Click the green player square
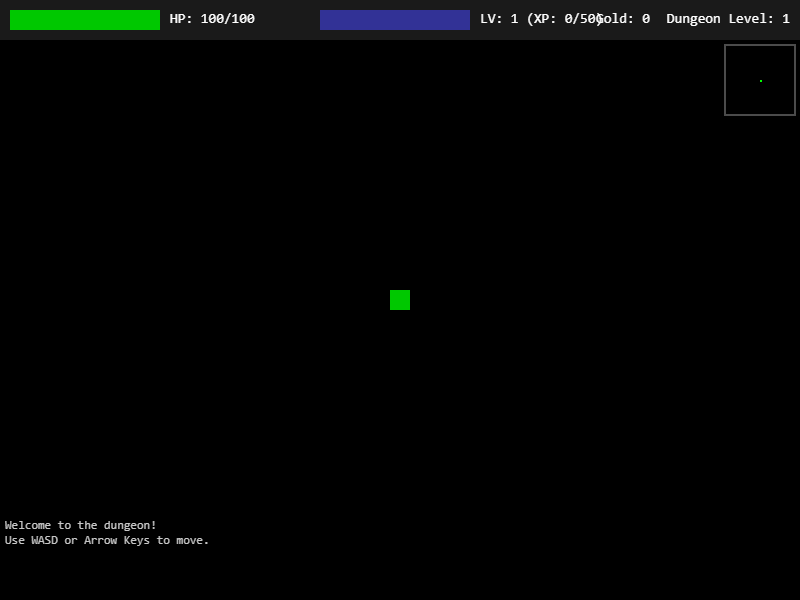 [400, 300]
